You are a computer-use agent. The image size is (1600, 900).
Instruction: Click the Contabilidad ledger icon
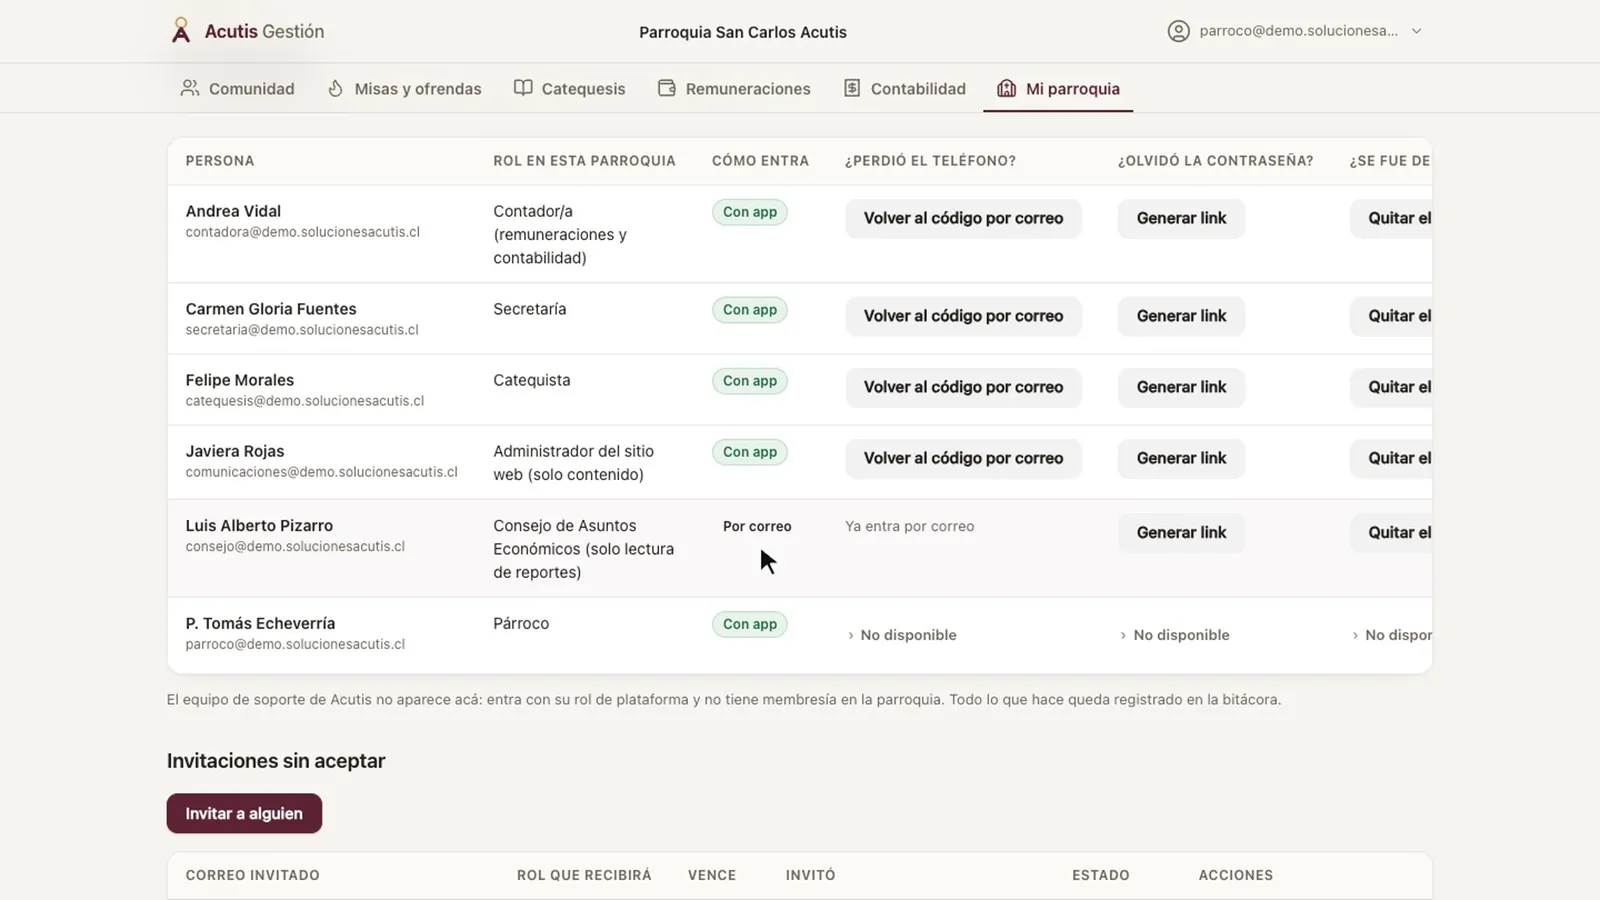tap(852, 88)
